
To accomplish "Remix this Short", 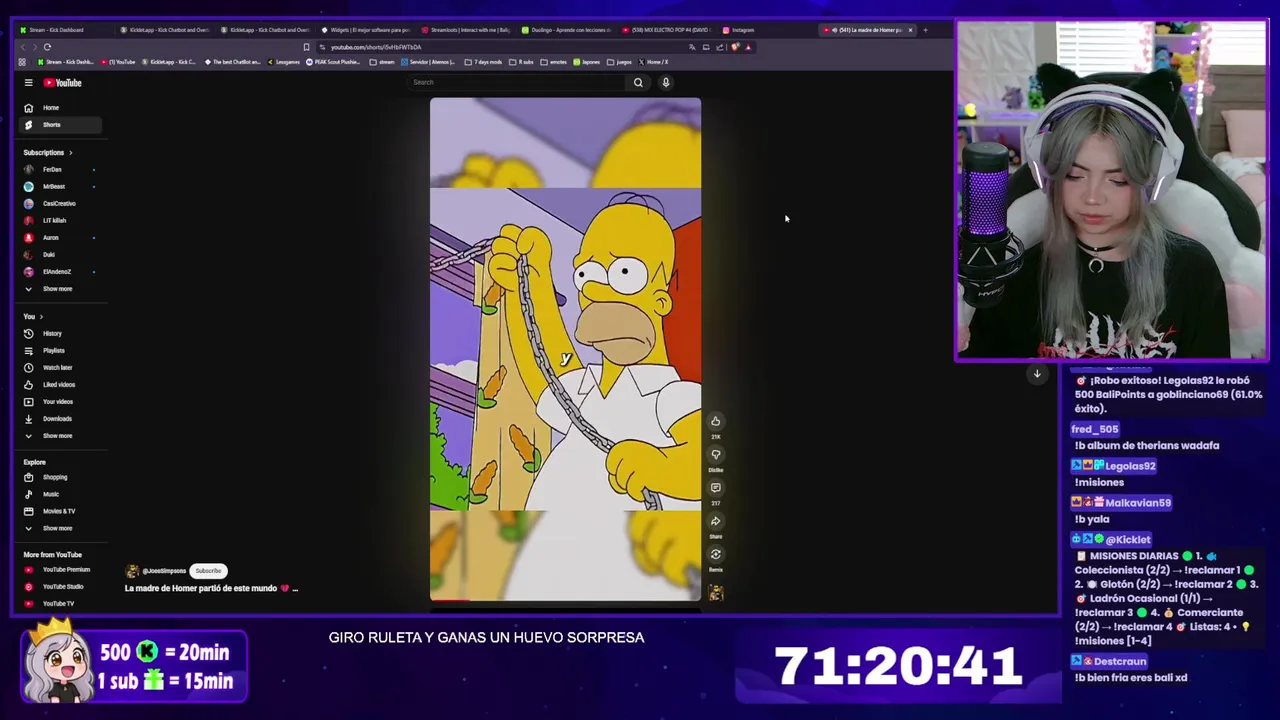I will coord(715,554).
